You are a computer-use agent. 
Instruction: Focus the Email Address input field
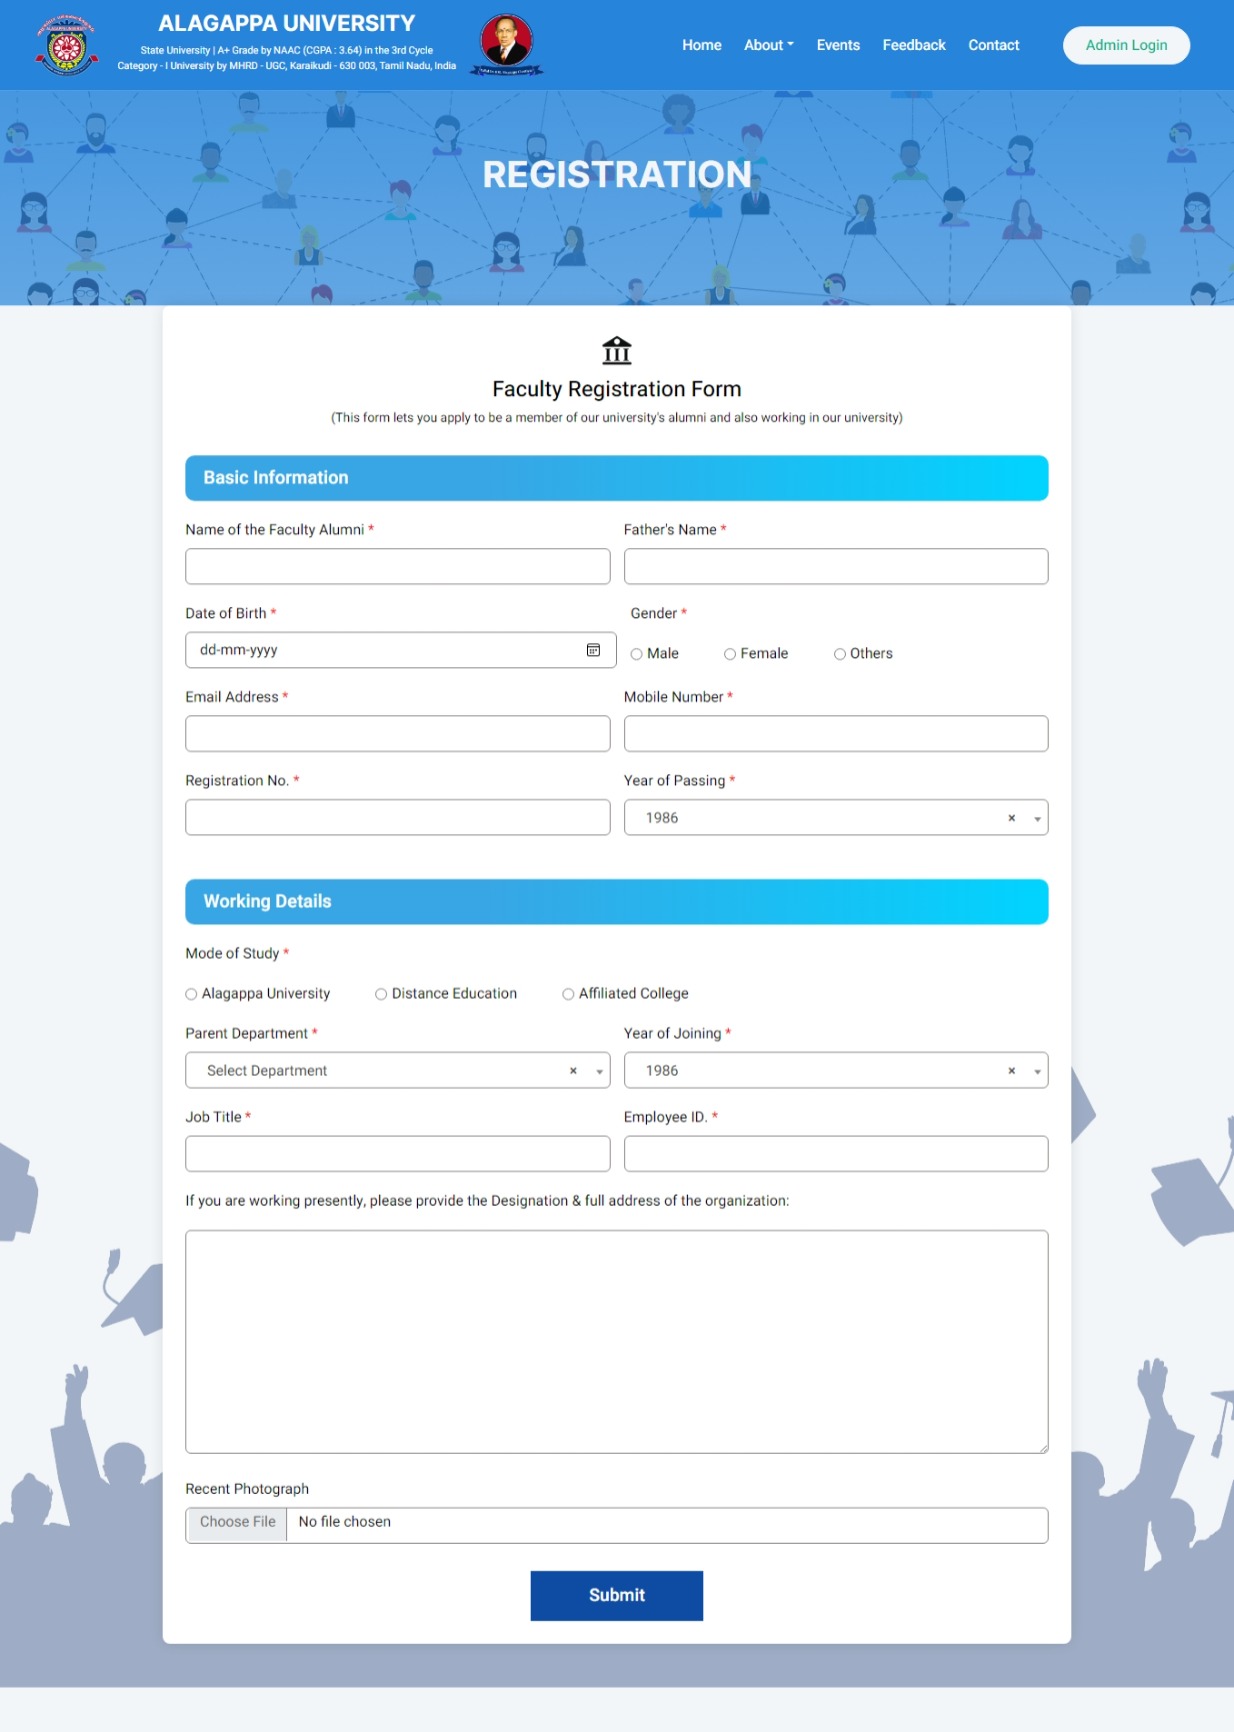point(397,734)
